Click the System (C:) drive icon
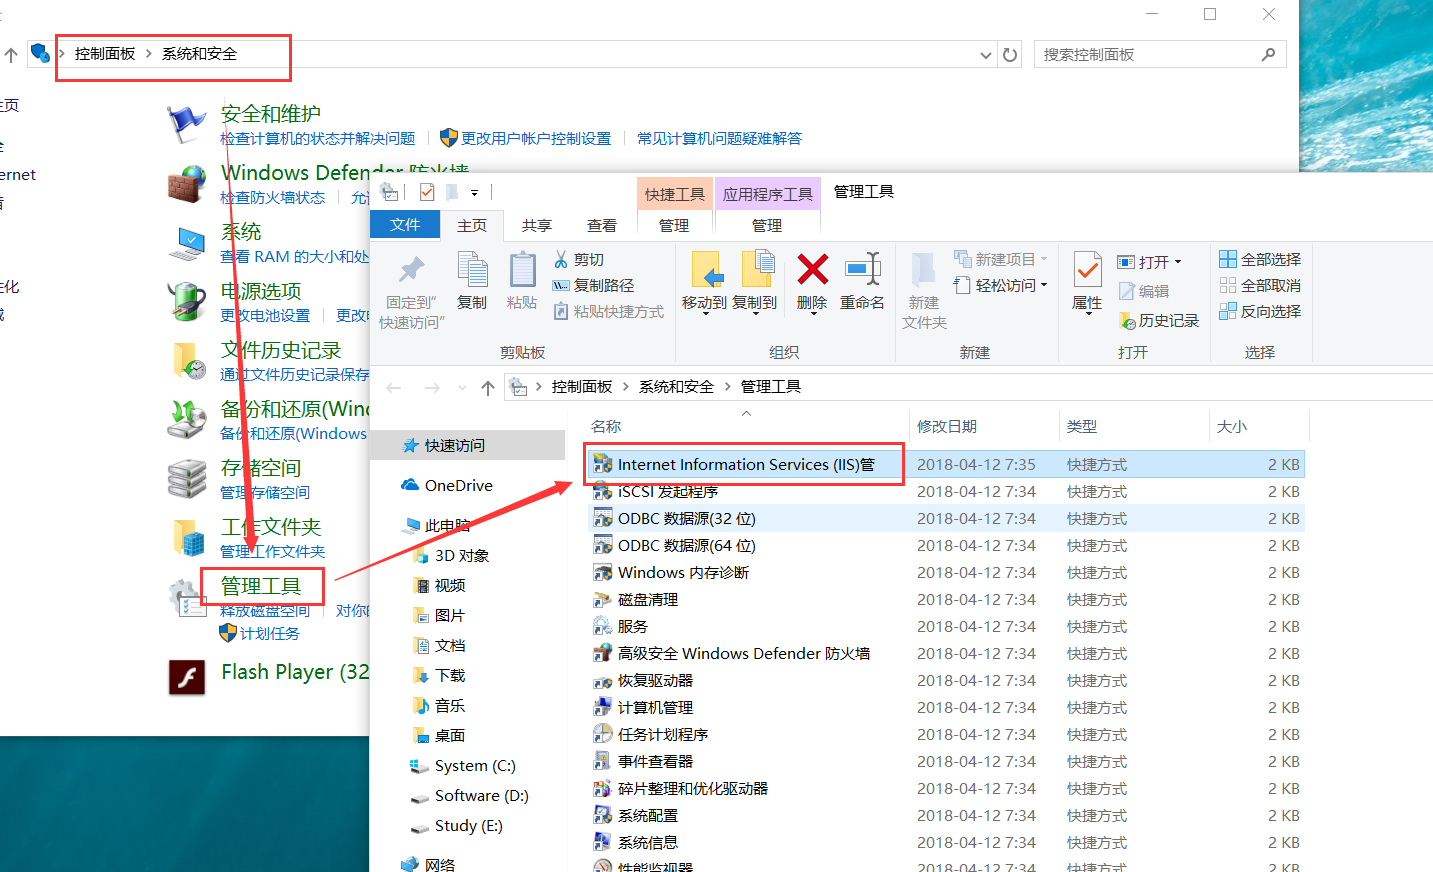The height and width of the screenshot is (872, 1433). click(419, 766)
